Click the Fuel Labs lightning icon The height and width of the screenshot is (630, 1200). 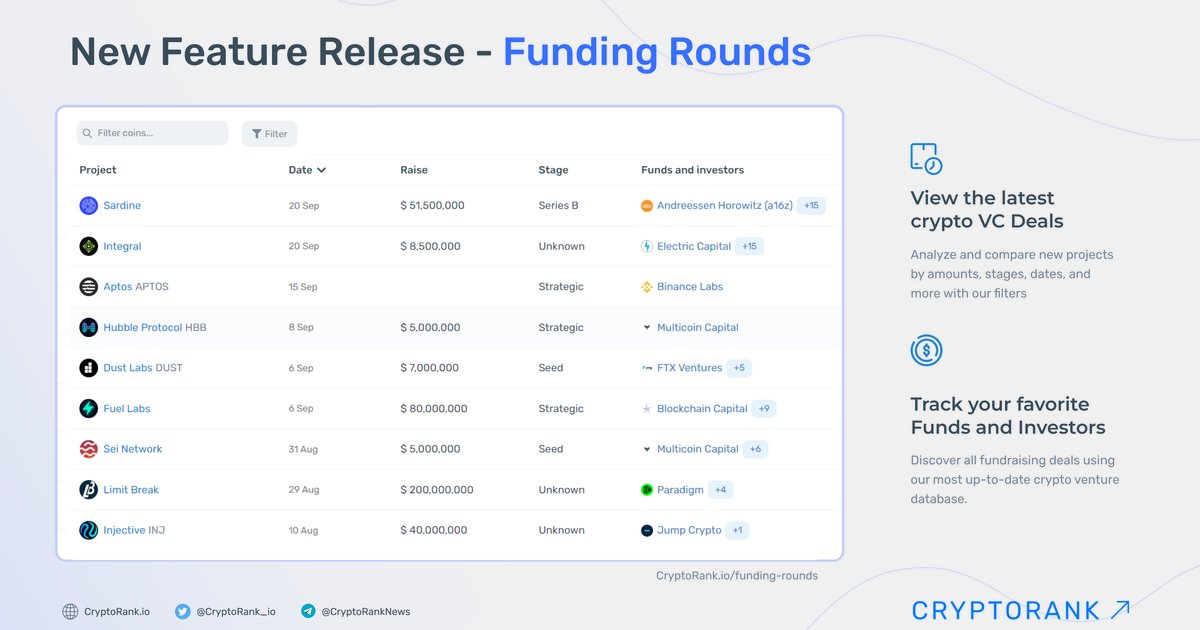[x=89, y=409]
